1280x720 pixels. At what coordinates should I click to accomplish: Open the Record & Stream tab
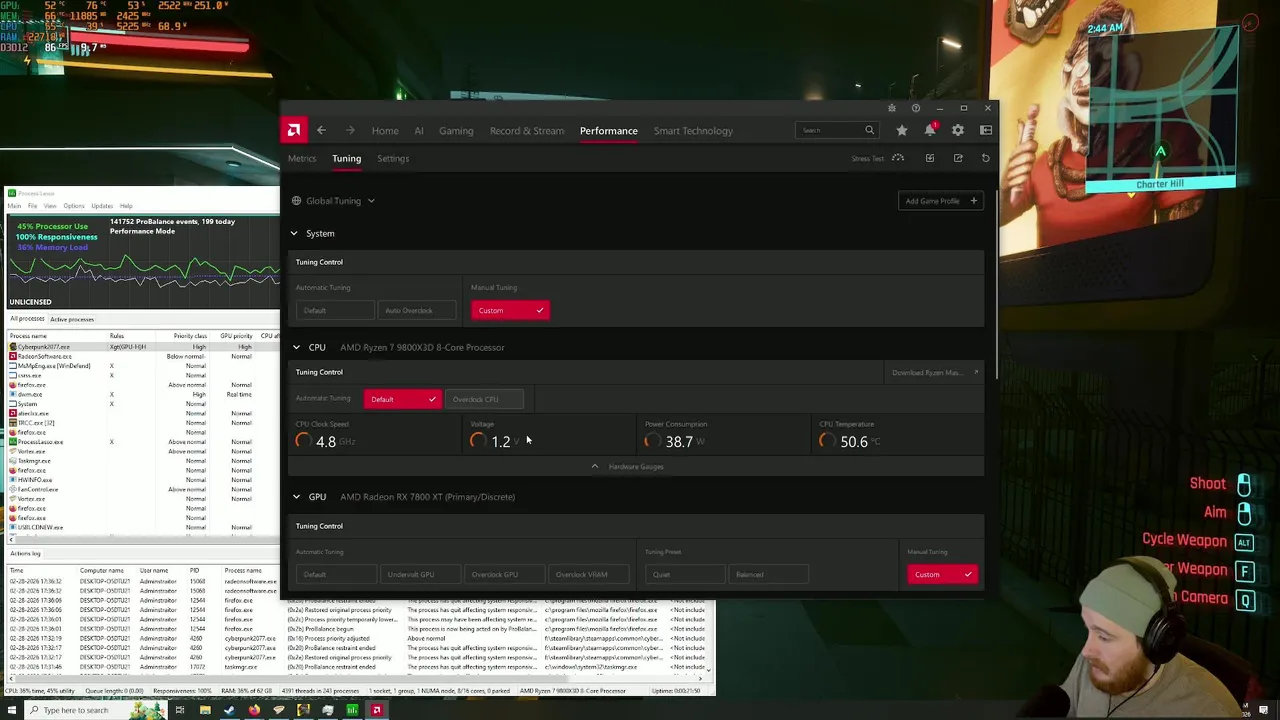(527, 131)
